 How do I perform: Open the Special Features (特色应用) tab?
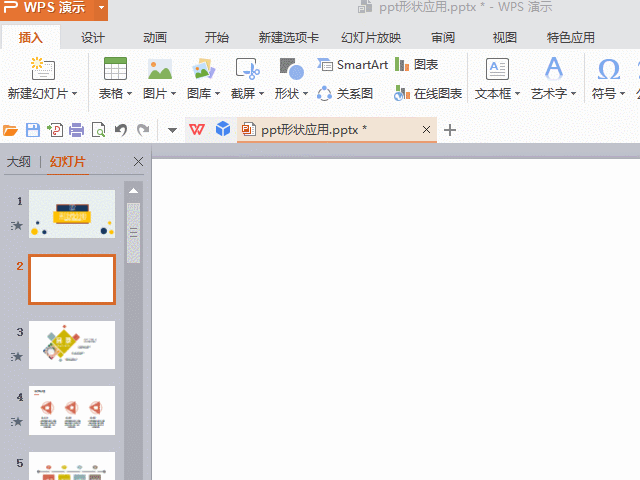pyautogui.click(x=571, y=38)
